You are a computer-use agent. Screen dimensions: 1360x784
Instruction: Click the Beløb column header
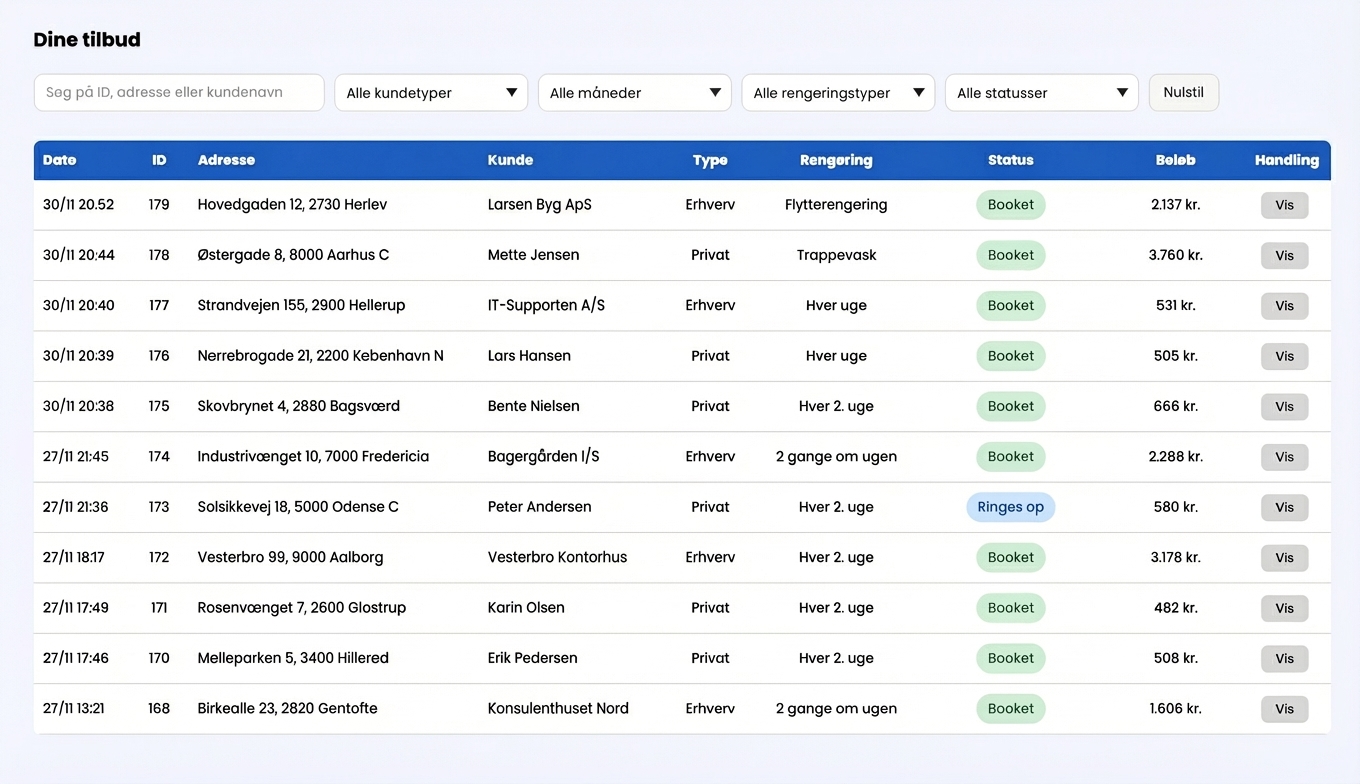tap(1176, 160)
